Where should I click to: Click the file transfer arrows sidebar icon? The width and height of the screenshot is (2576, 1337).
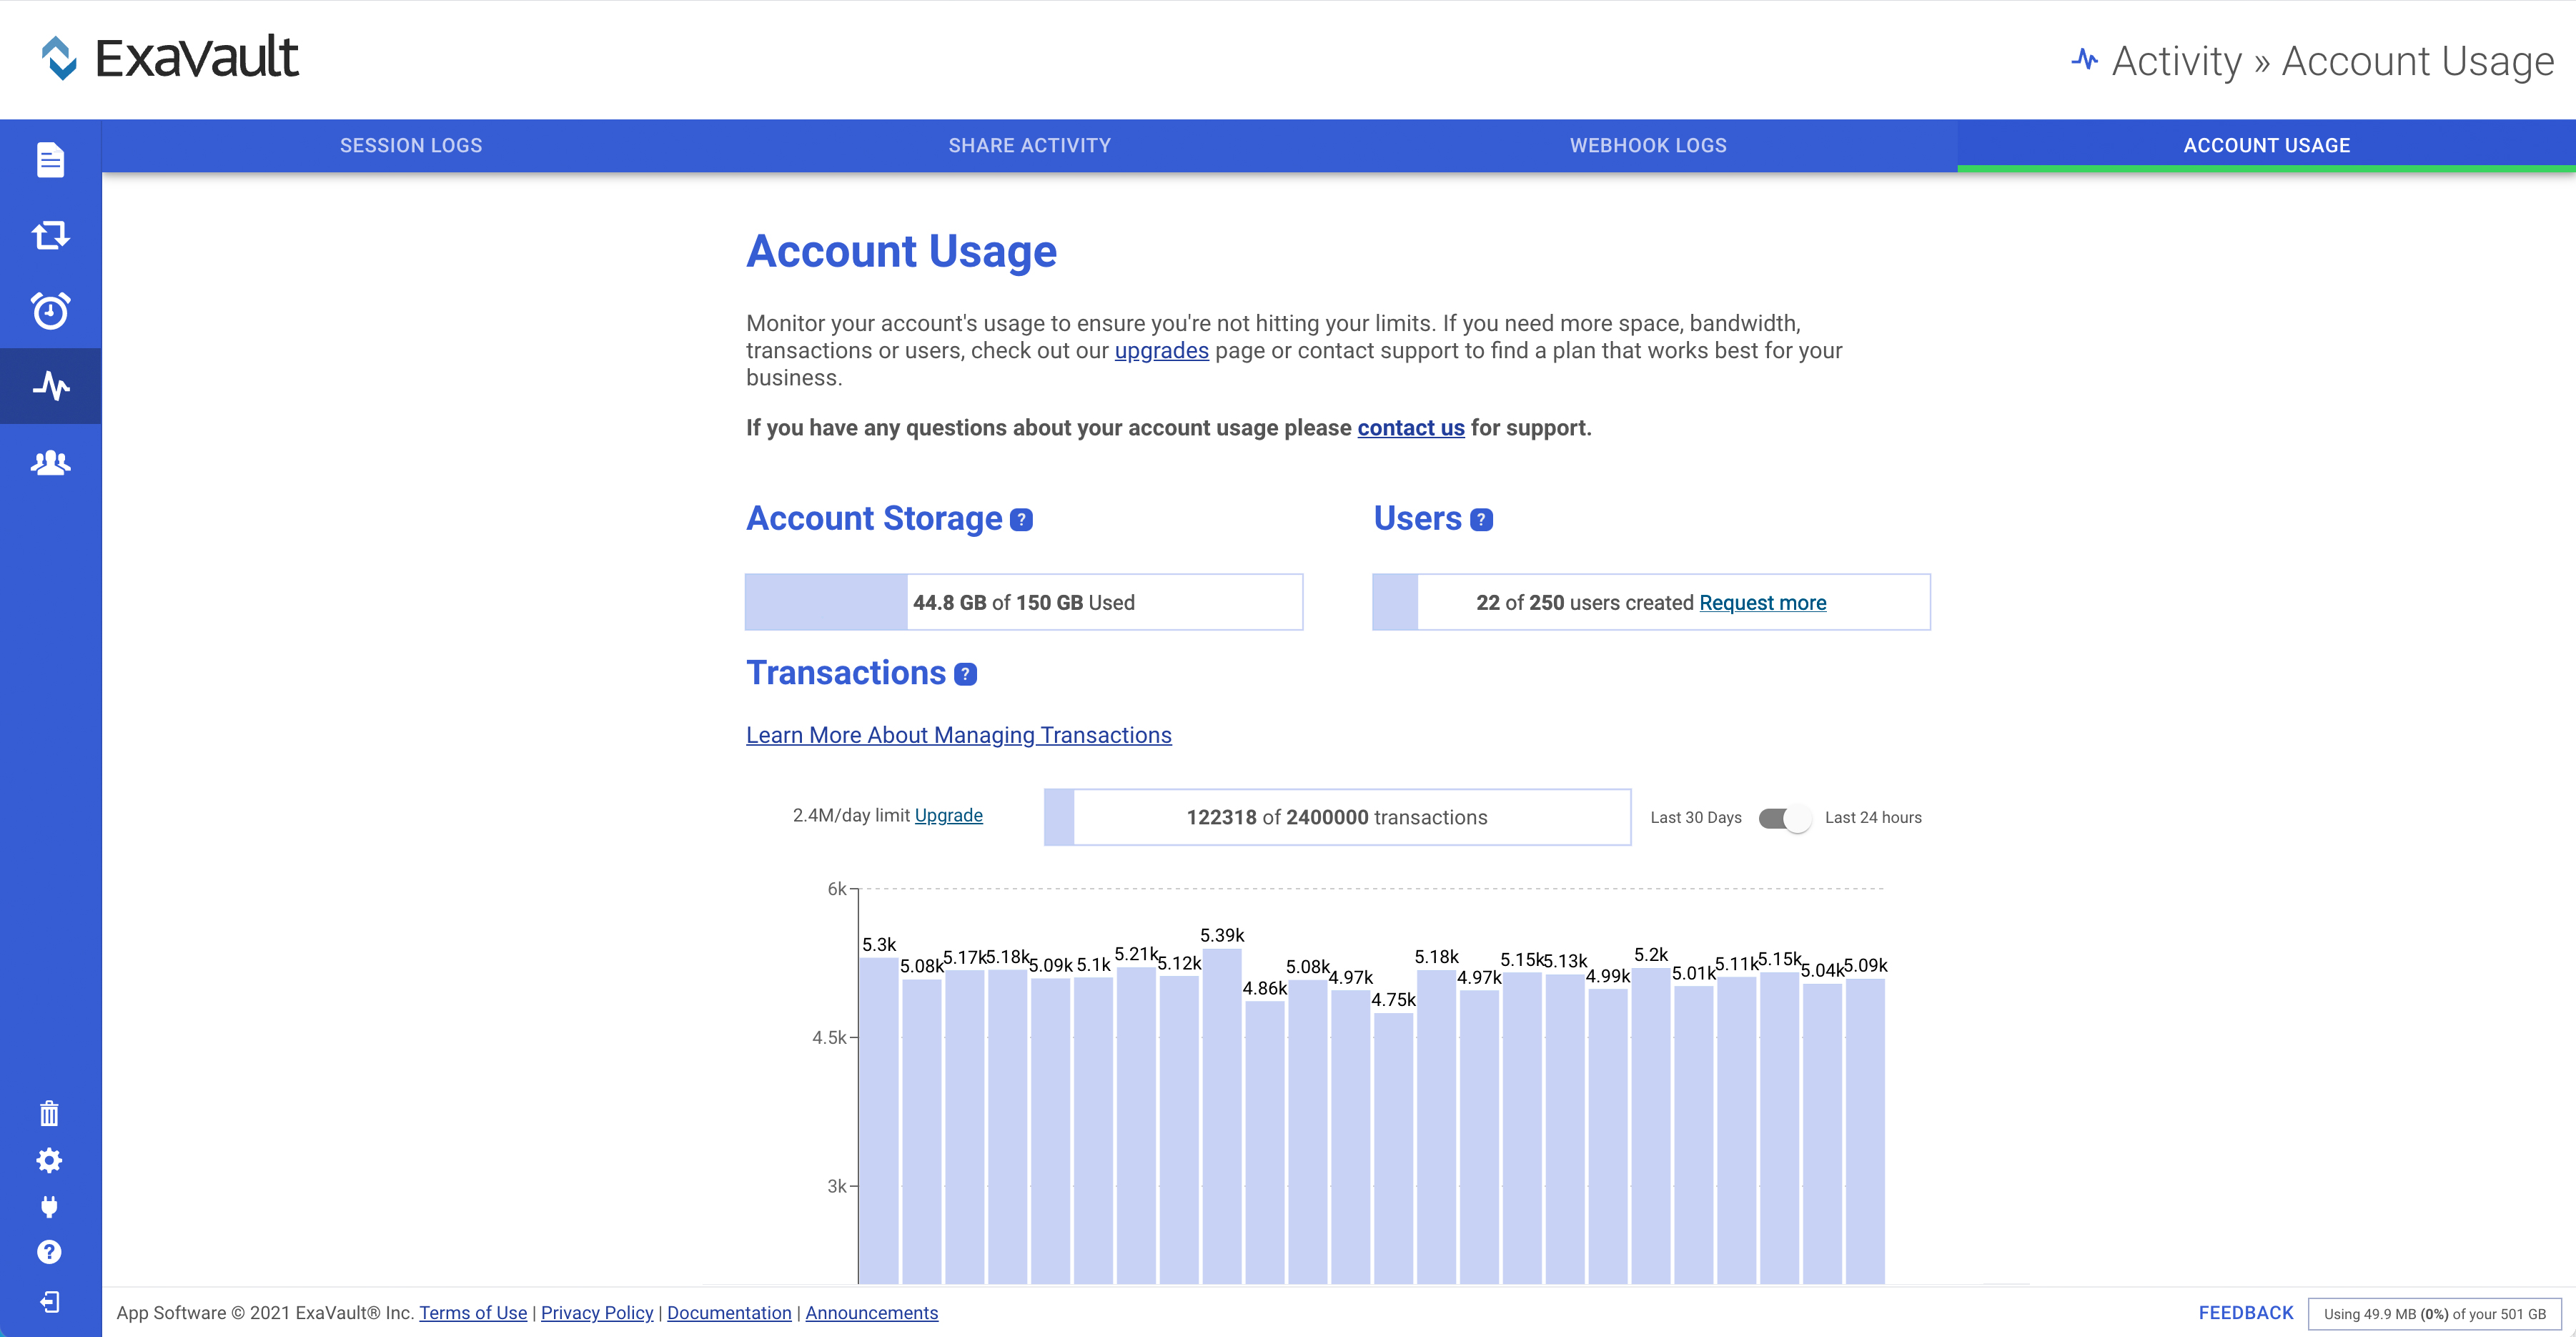(50, 236)
